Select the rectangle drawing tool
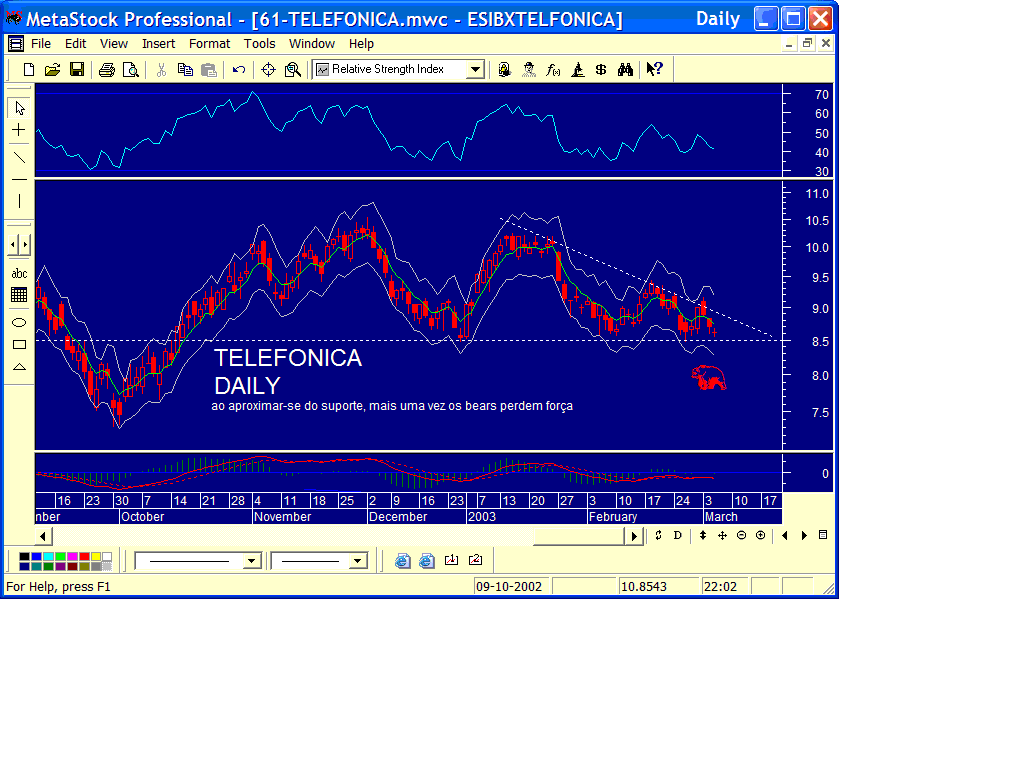The width and height of the screenshot is (1024, 768). pos(20,344)
